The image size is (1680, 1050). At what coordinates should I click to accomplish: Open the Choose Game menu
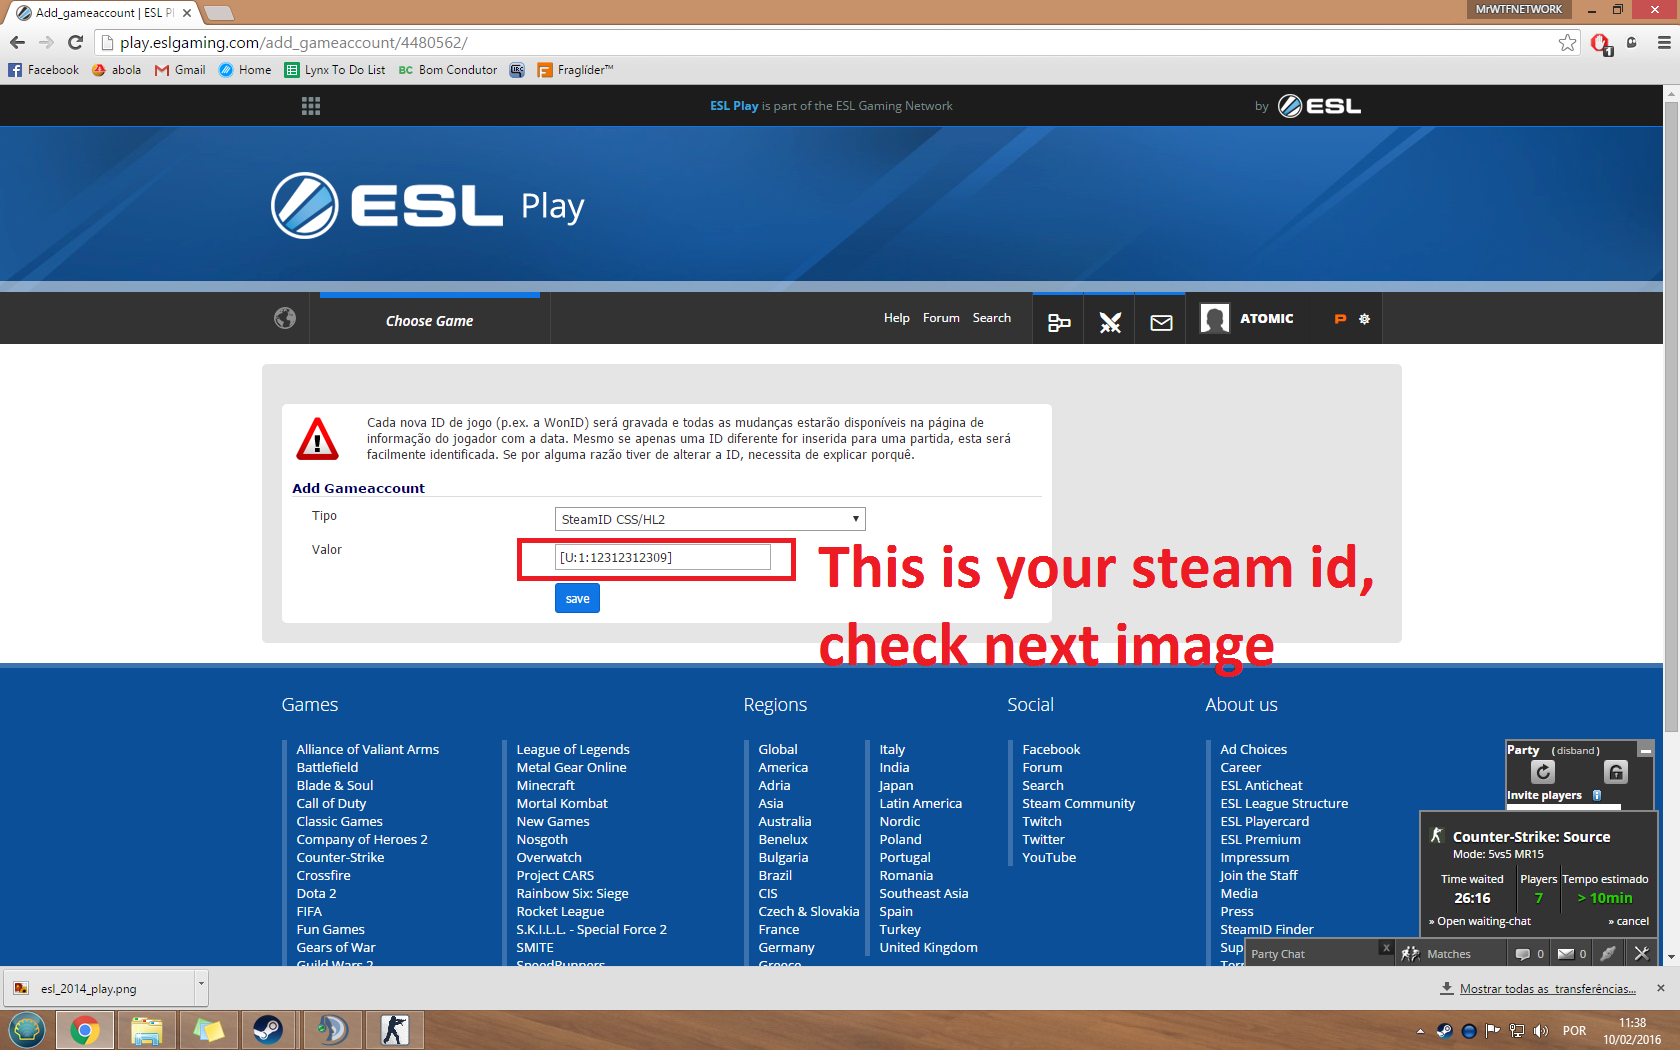pos(430,321)
